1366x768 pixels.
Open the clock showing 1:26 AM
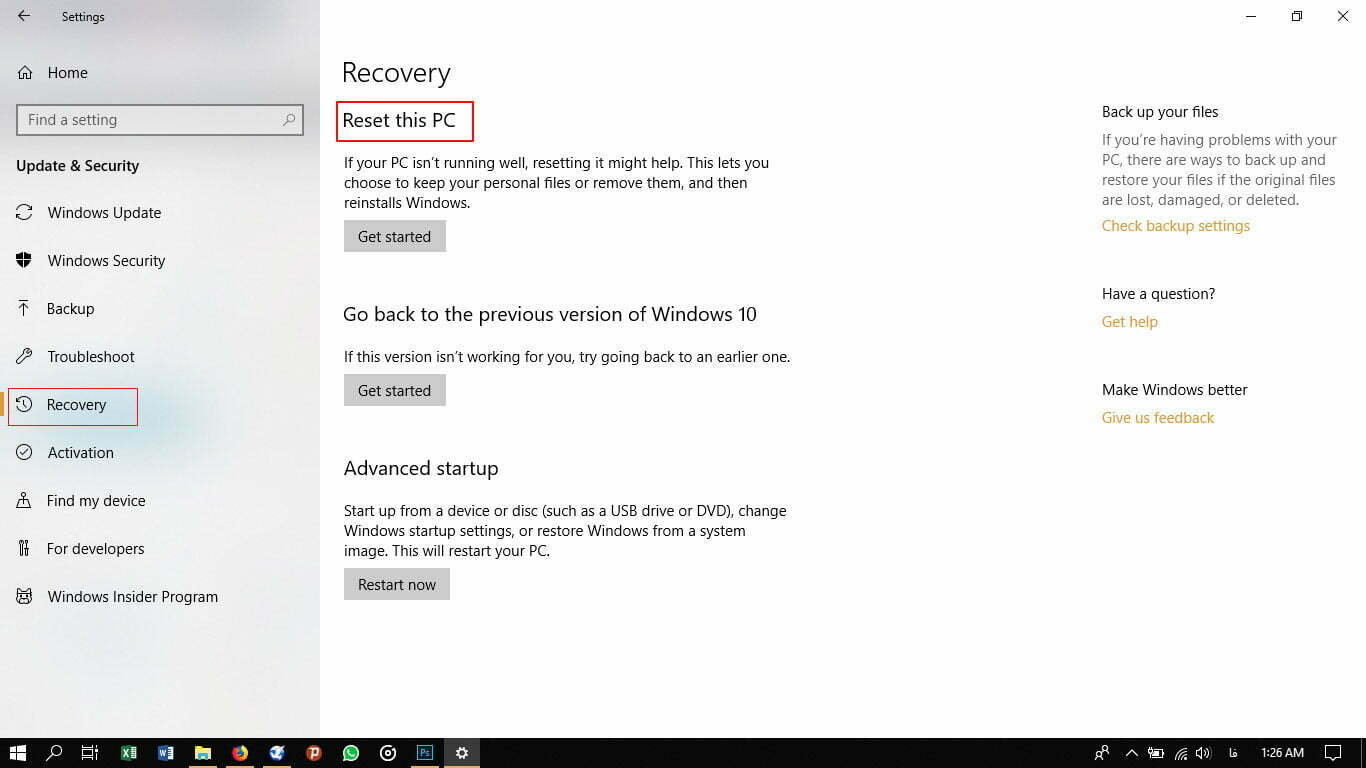coord(1282,753)
